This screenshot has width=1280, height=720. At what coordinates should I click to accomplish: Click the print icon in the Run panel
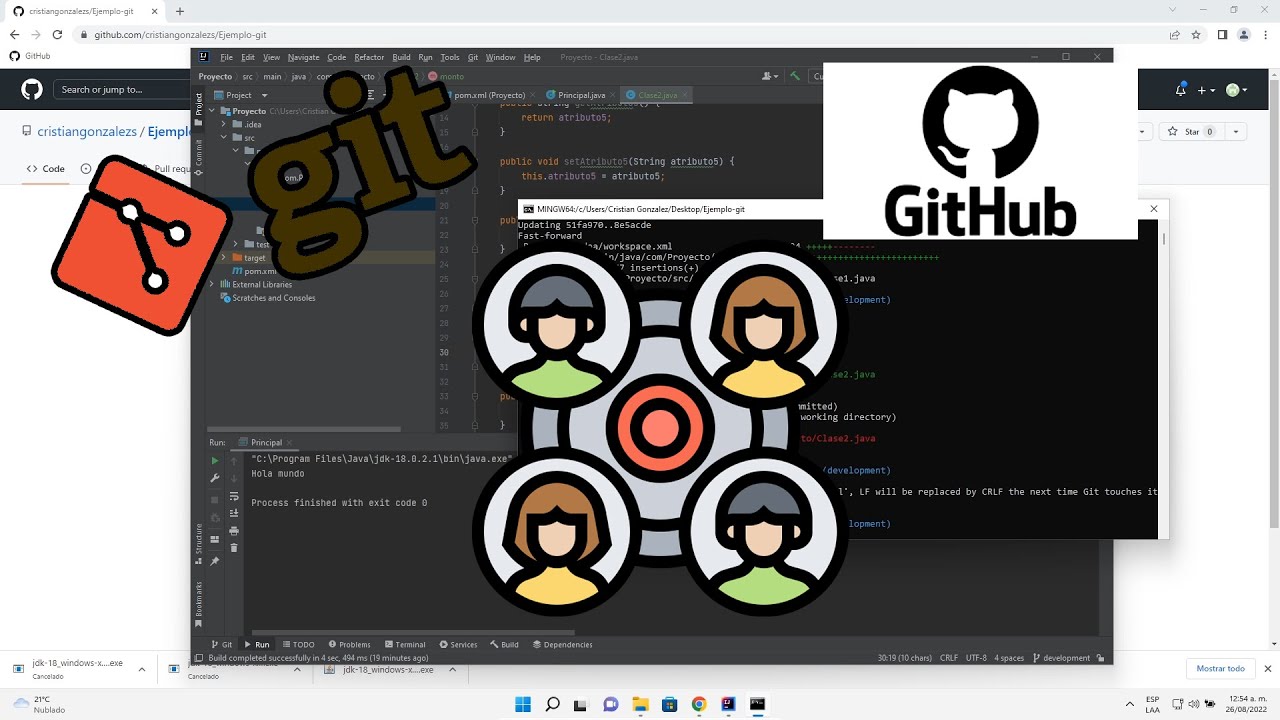(234, 531)
